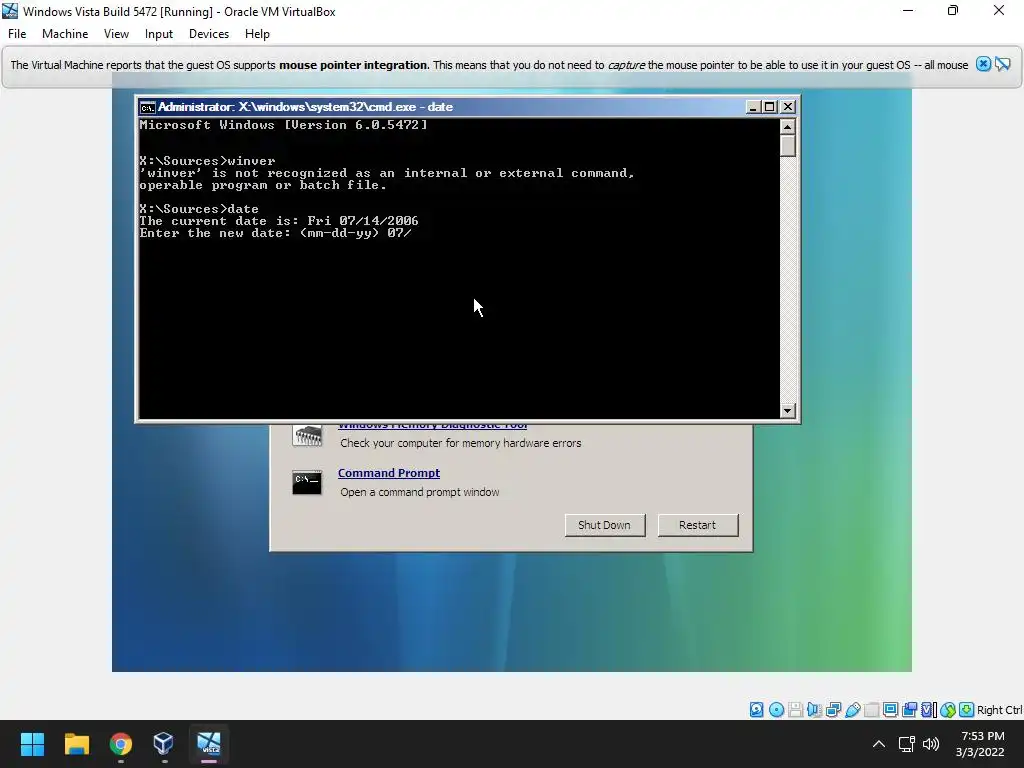1024x768 pixels.
Task: Open the File menu
Action: (x=17, y=34)
